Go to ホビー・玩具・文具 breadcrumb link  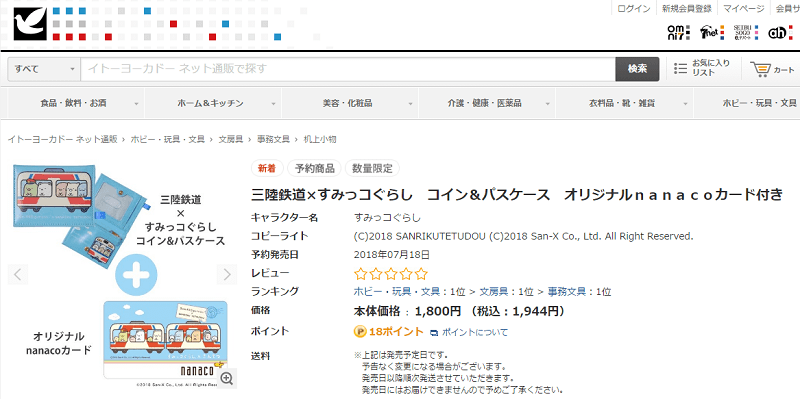point(168,139)
